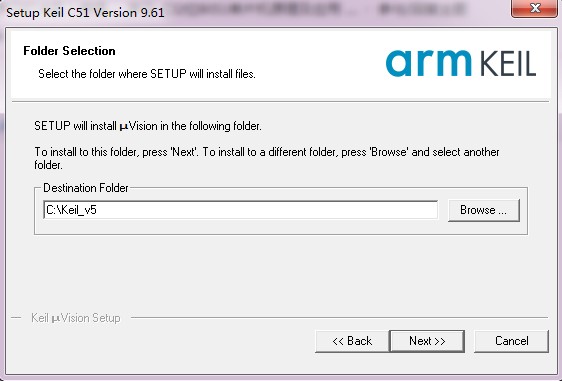Select the Folder Selection heading
The image size is (562, 381).
point(69,51)
